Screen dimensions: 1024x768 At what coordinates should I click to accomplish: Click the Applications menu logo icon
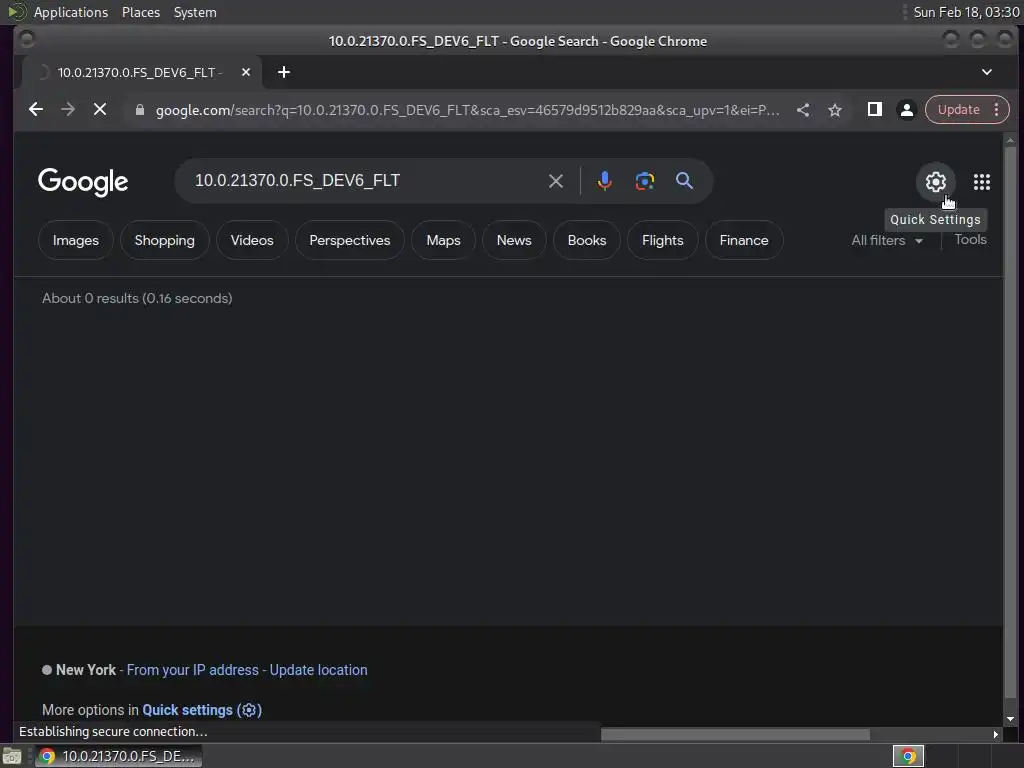[16, 12]
